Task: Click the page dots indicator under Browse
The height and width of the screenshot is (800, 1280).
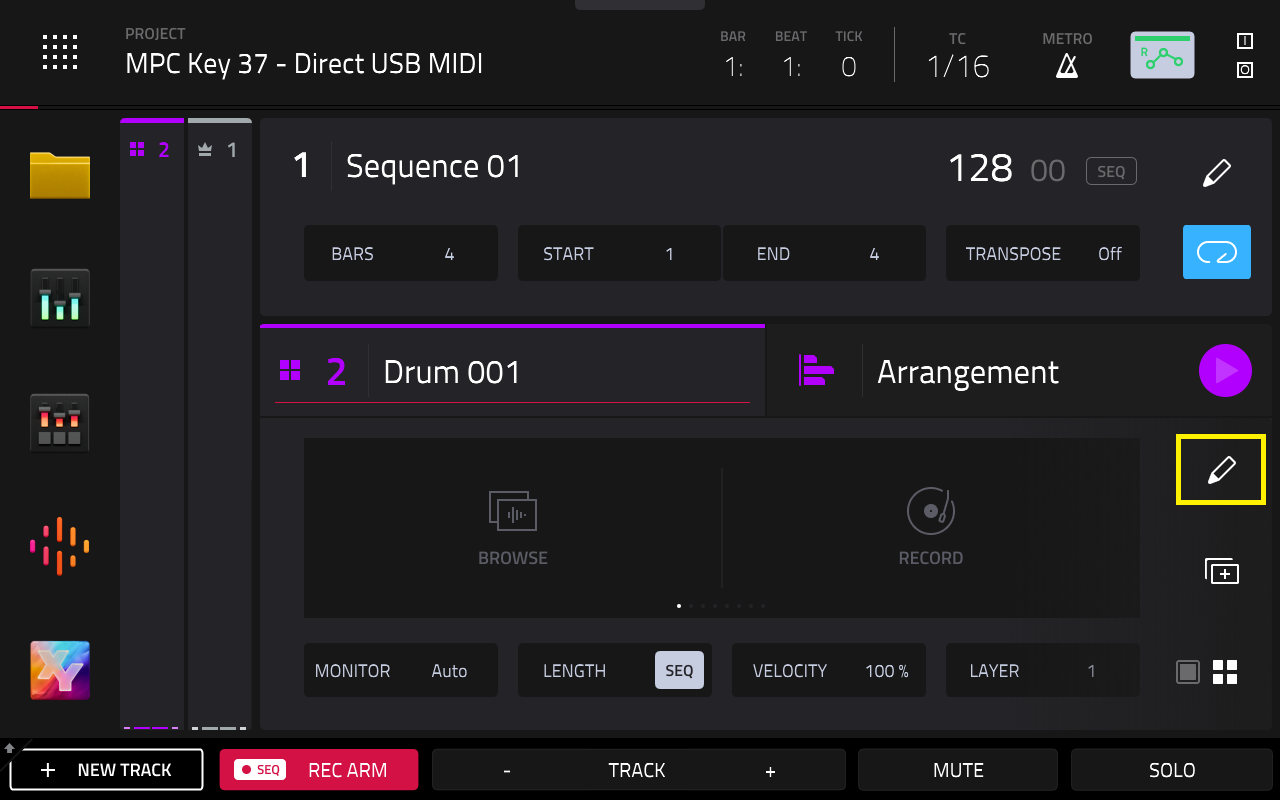Action: (721, 606)
